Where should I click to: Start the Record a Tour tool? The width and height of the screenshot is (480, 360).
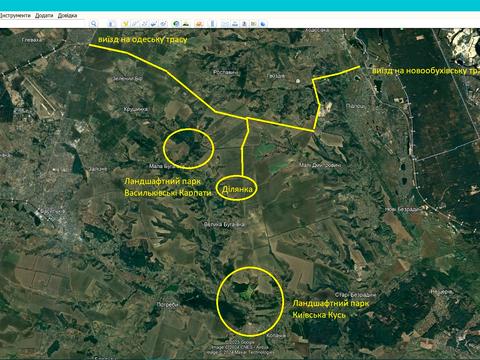pos(163,23)
